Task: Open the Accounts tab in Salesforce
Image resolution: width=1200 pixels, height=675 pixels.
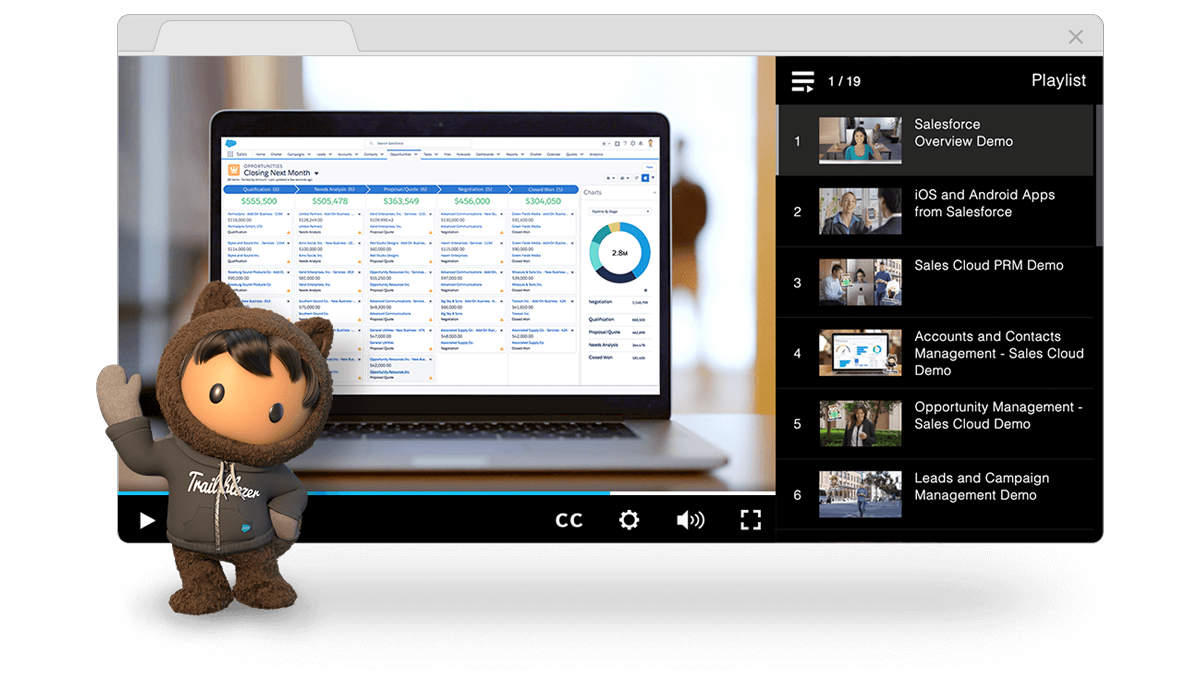Action: pyautogui.click(x=346, y=154)
